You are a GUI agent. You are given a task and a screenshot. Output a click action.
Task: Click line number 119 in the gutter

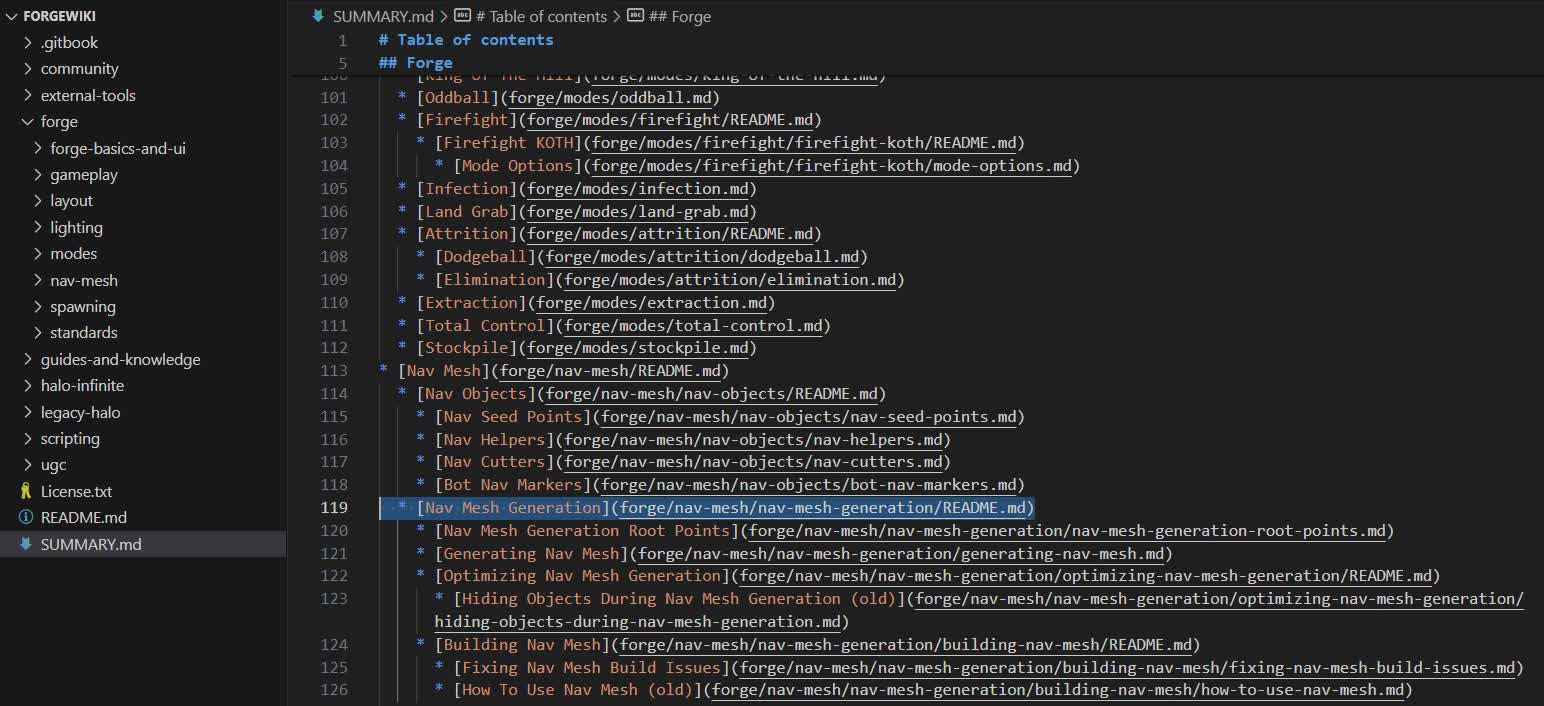334,507
